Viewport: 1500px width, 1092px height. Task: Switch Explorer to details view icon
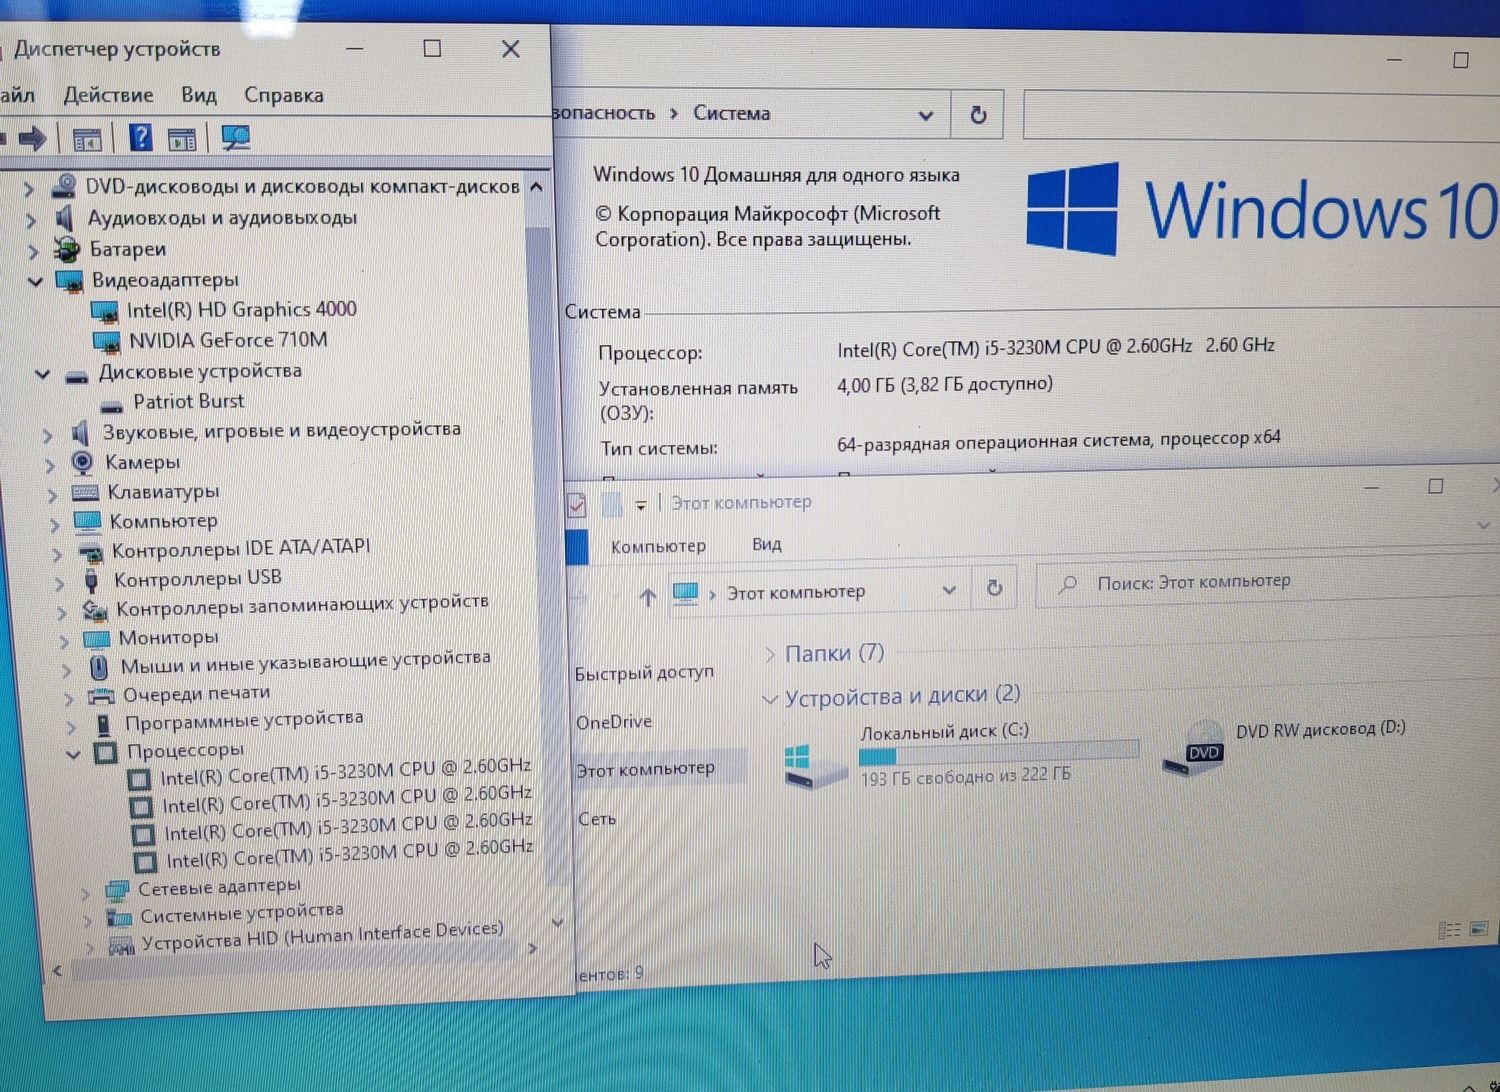(x=1449, y=930)
